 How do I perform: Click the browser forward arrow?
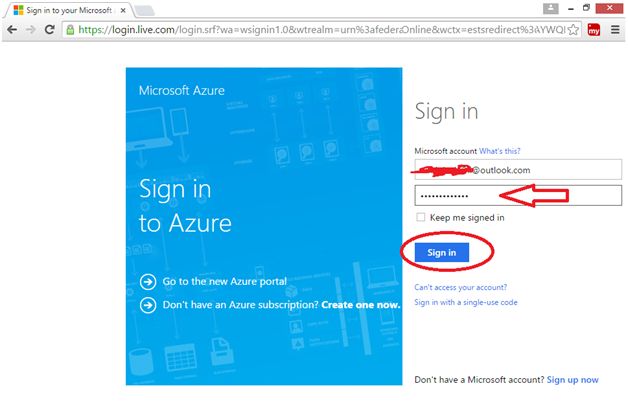tap(33, 29)
